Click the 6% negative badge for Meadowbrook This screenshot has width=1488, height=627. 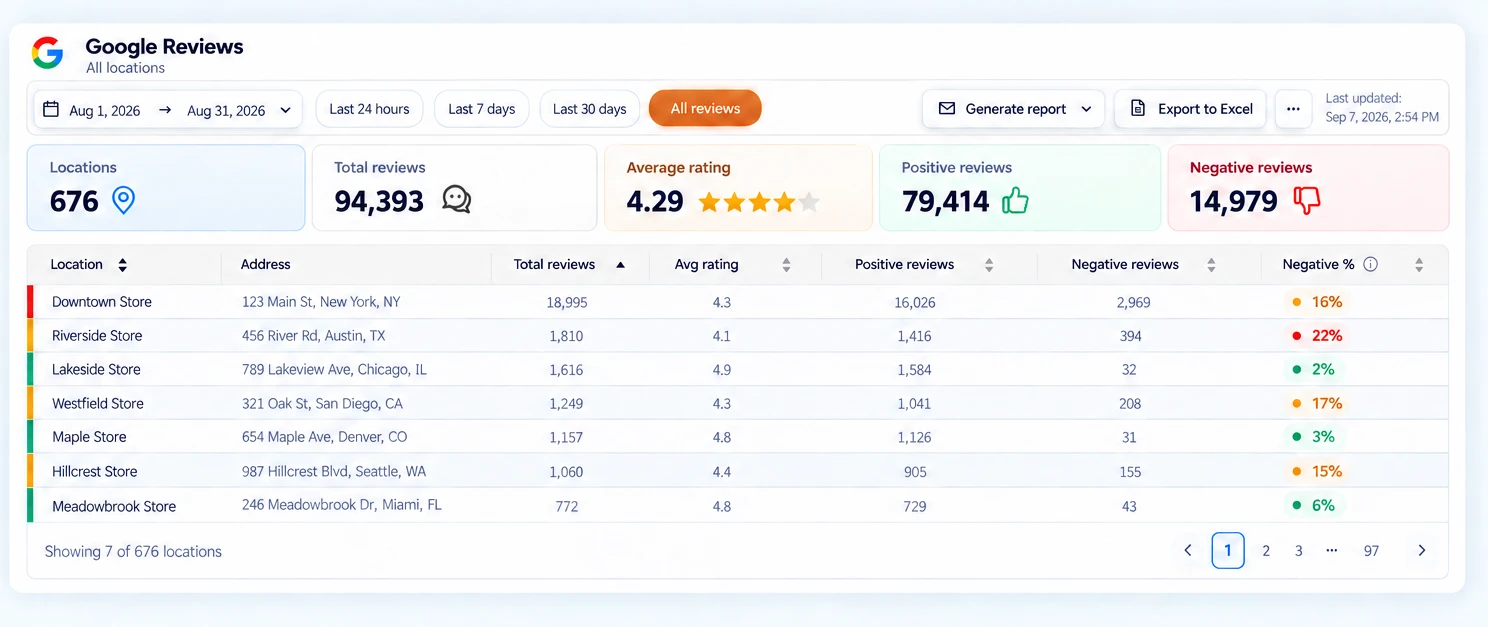[x=1313, y=505]
